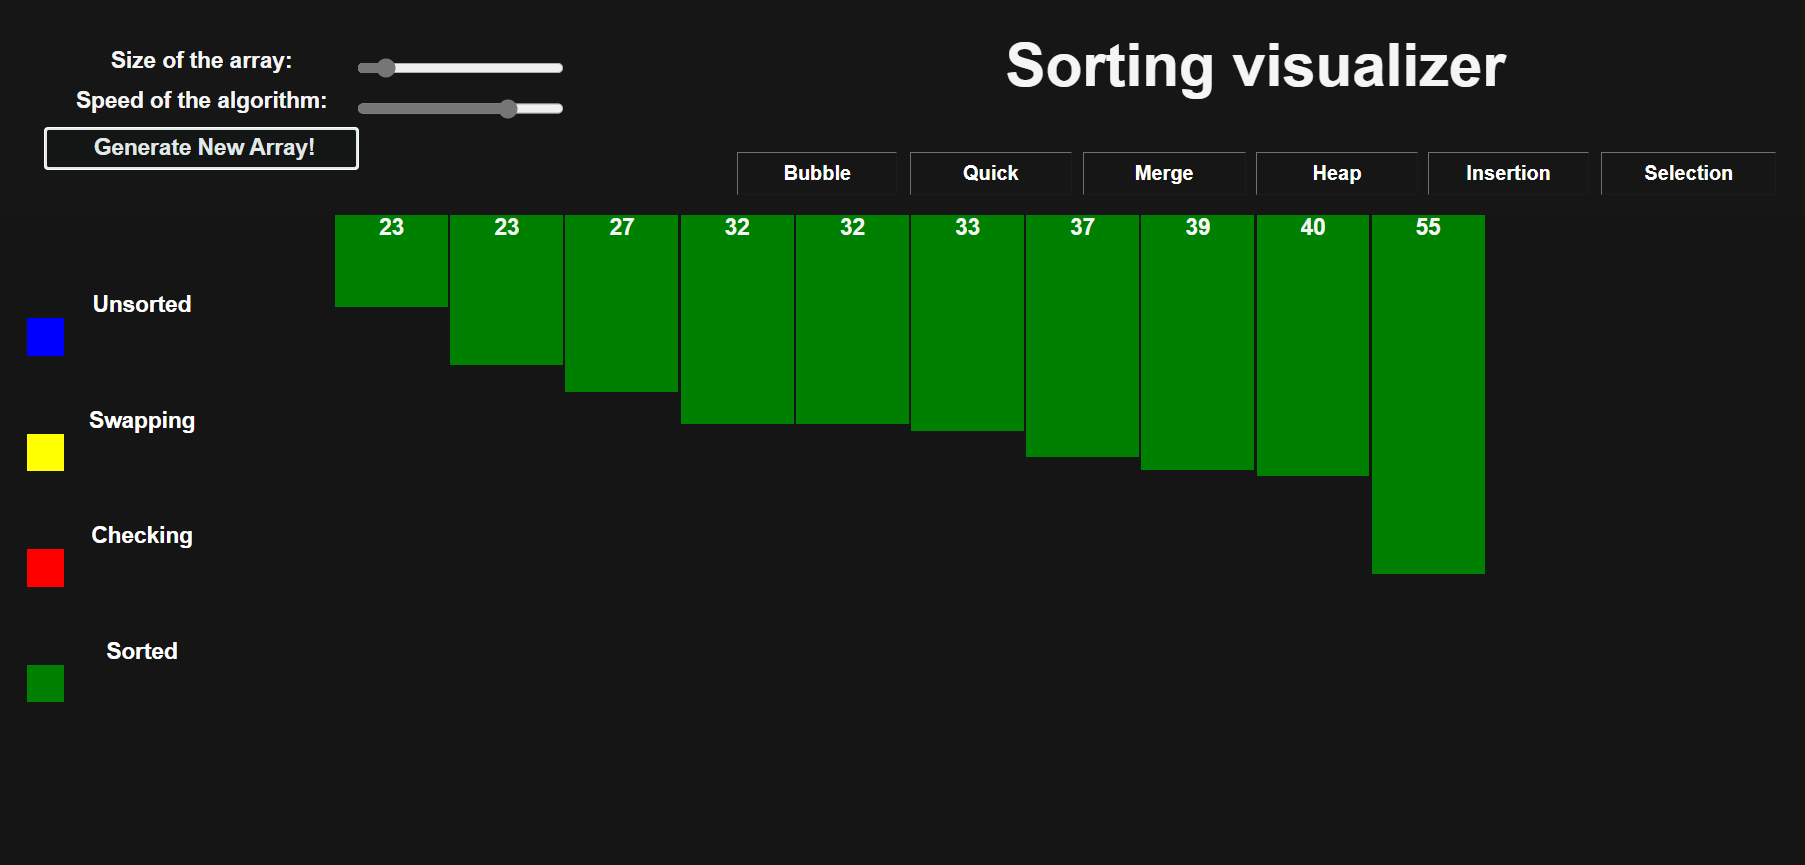The height and width of the screenshot is (865, 1805).
Task: Adjust the array size slider
Action: coord(460,68)
